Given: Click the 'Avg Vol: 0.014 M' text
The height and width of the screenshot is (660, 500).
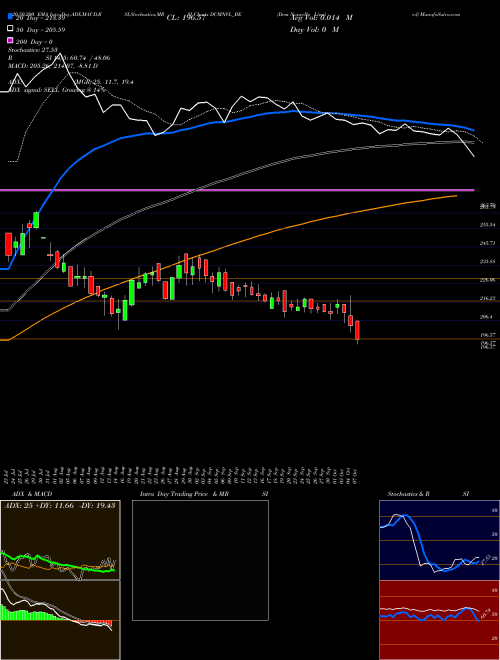Looking at the screenshot, I should pos(321,18).
